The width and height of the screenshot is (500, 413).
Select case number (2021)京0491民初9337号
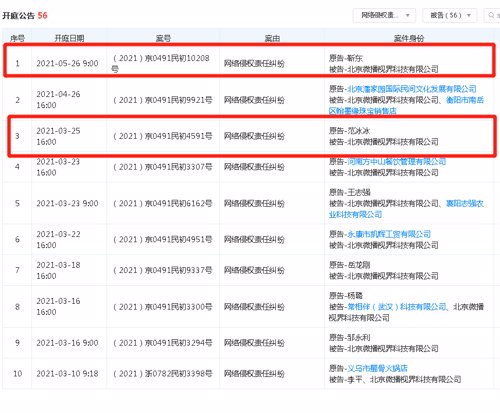[x=162, y=270]
